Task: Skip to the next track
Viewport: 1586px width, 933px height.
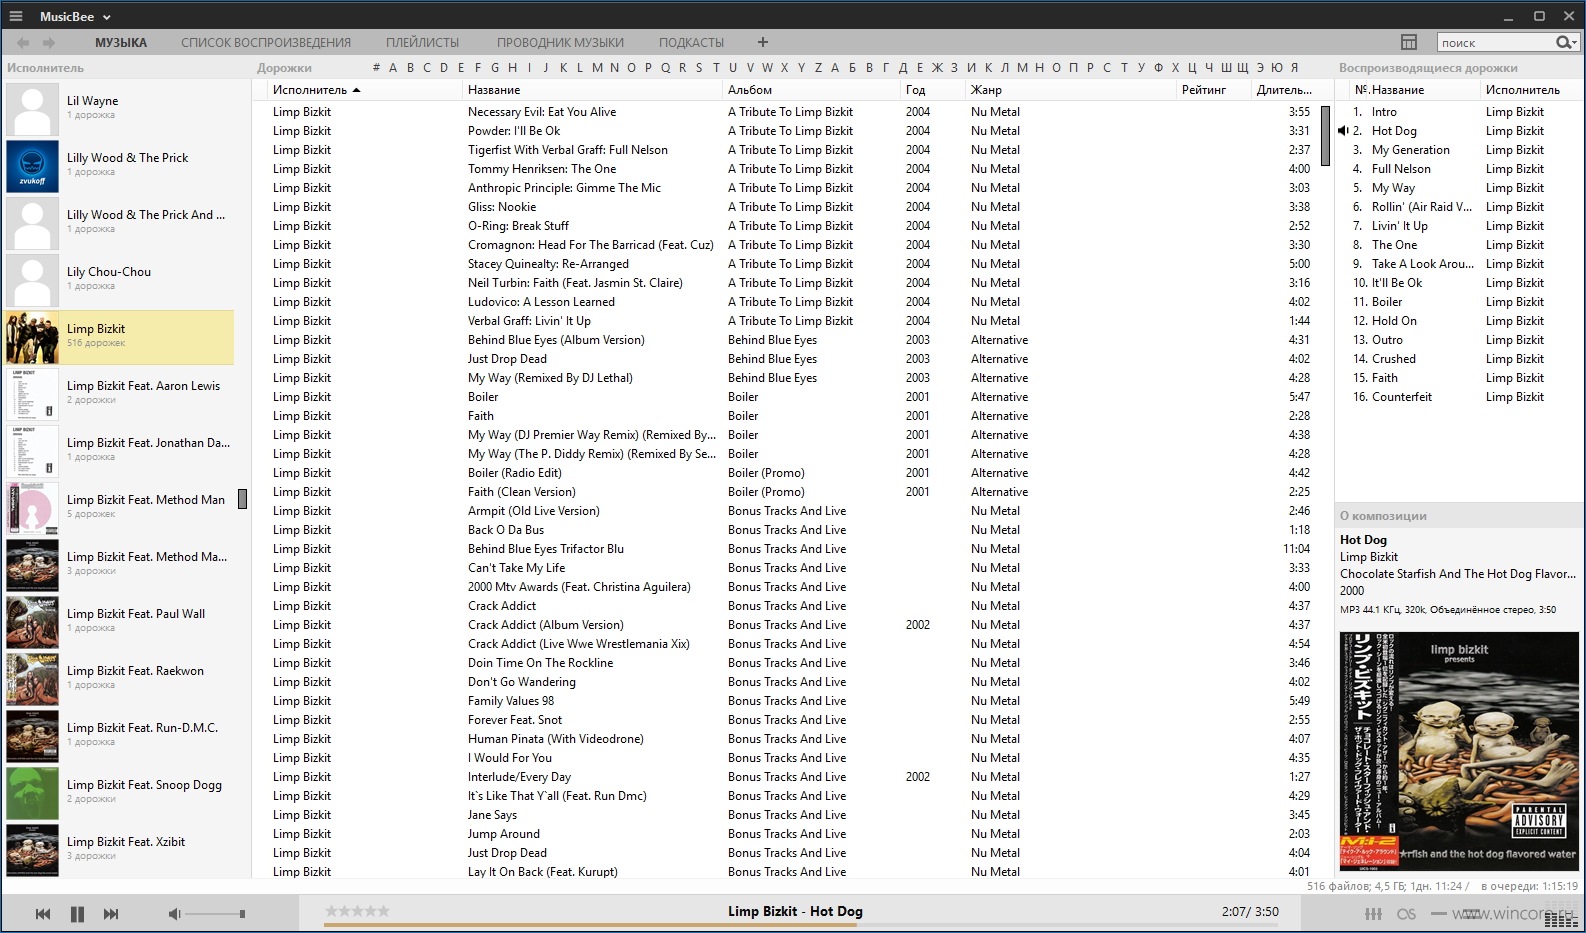Action: (x=111, y=914)
